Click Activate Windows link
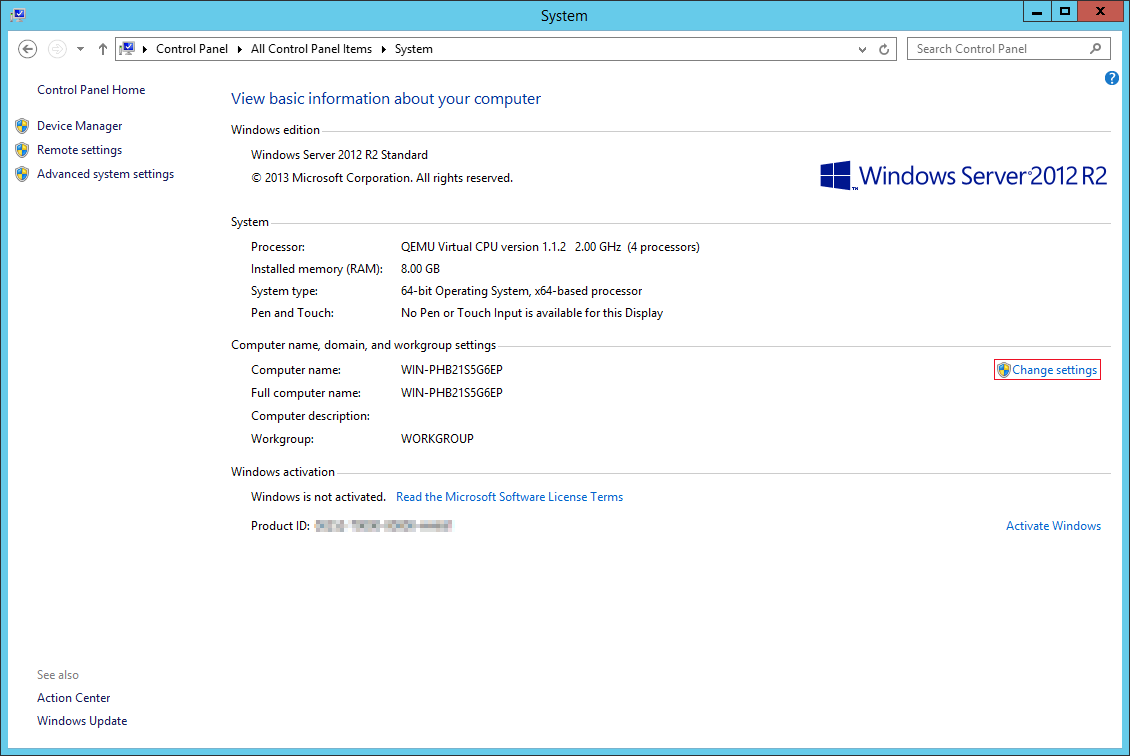This screenshot has height=756, width=1130. point(1053,525)
